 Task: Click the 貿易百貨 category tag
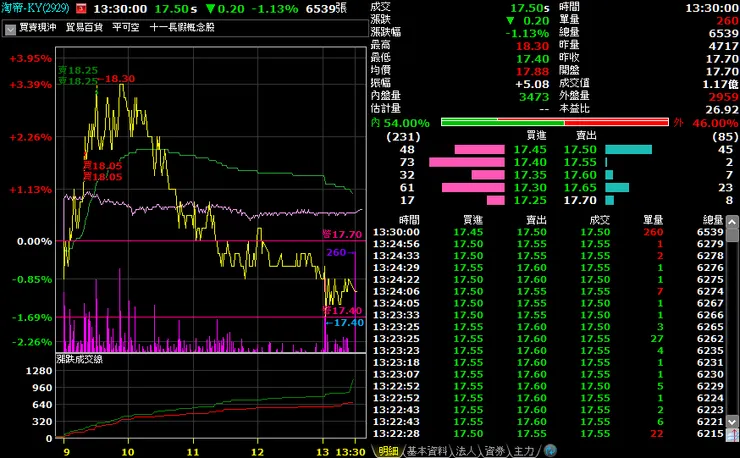84,27
